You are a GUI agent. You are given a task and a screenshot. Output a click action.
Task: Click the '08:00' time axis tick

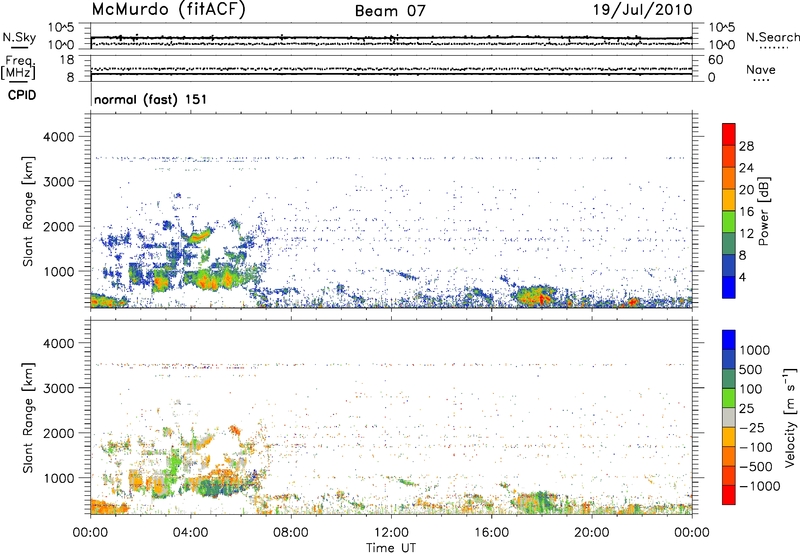(x=291, y=532)
